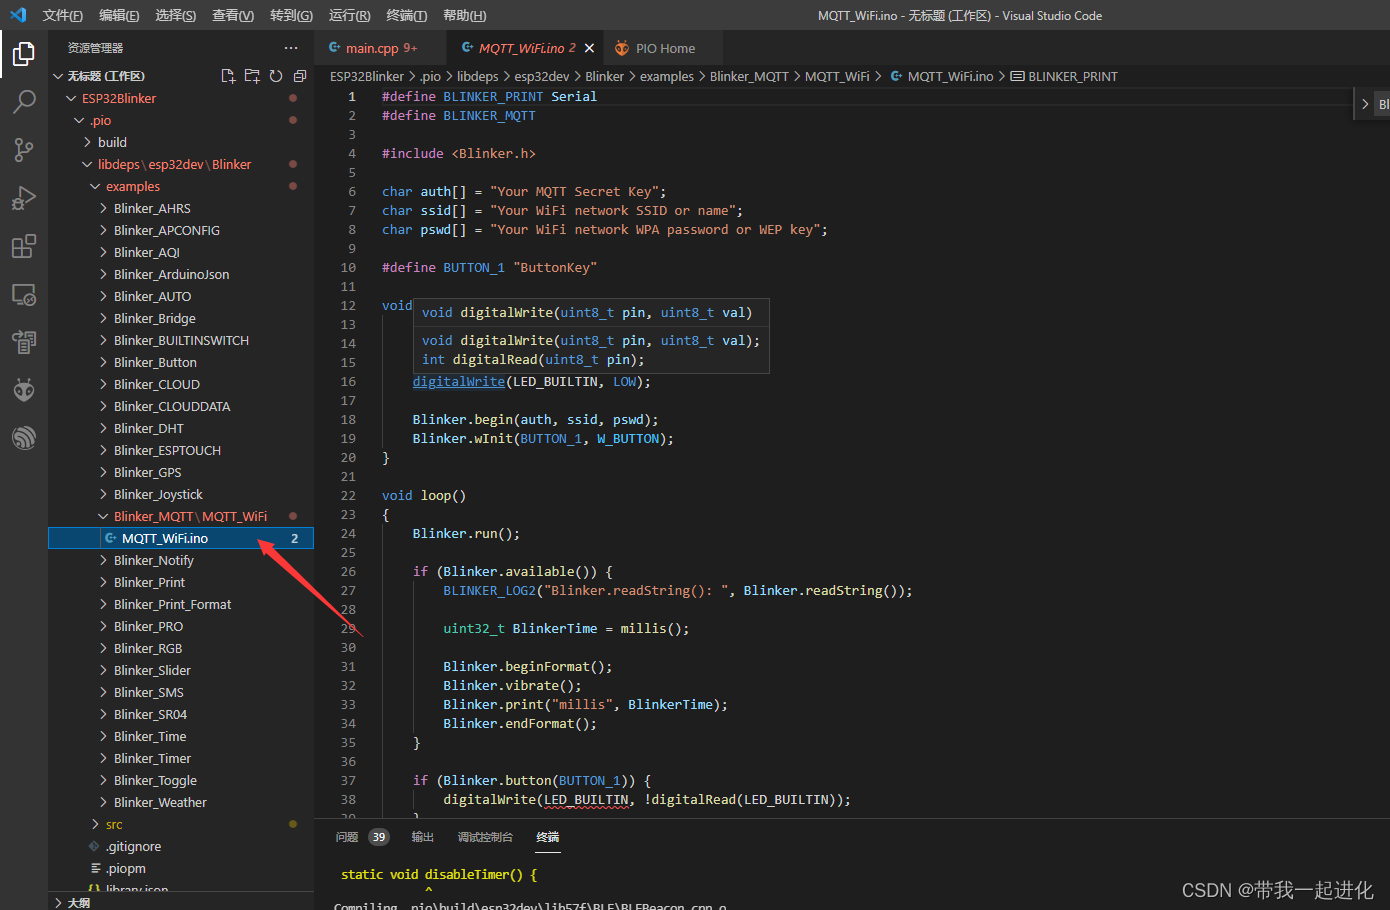The image size is (1390, 910).
Task: Click the BLINKER_PRINT breadcrumb symbol
Action: coord(1064,76)
